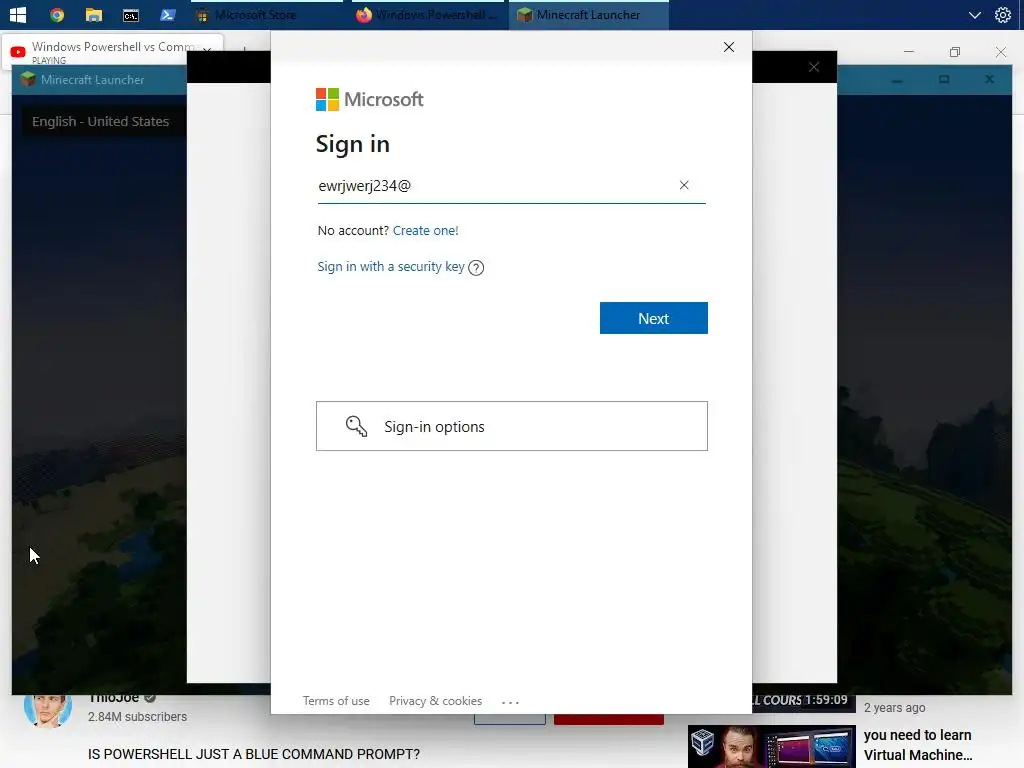This screenshot has height=768, width=1024.
Task: Clear the email field with X icon
Action: point(684,185)
